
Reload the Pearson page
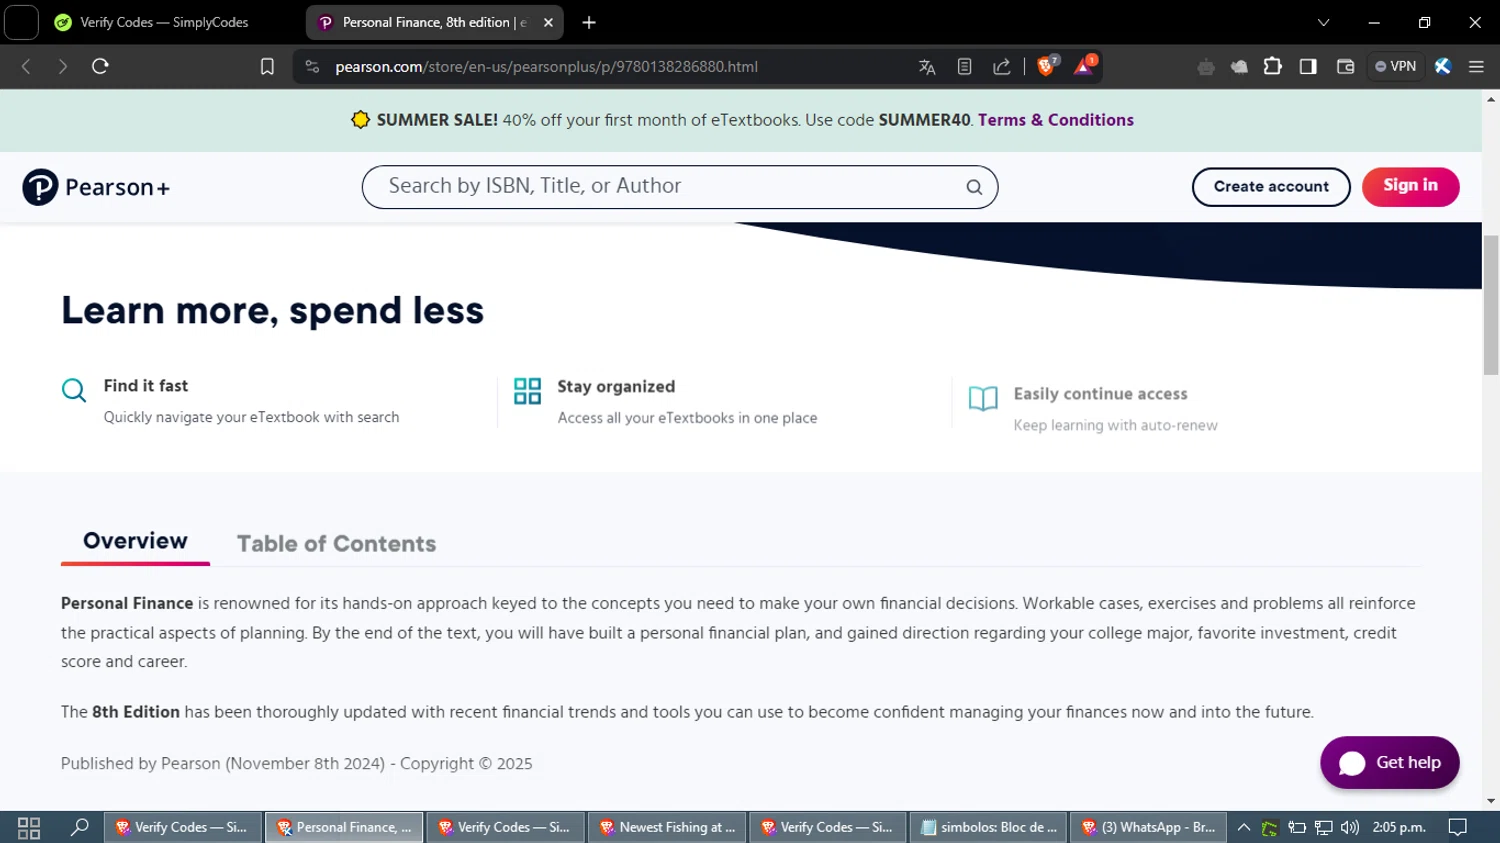tap(100, 66)
